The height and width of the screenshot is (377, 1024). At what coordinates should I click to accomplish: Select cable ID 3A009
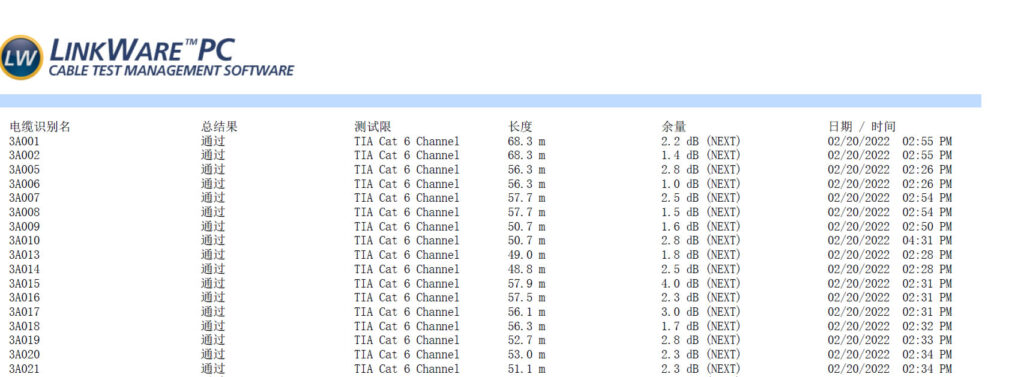click(x=24, y=227)
